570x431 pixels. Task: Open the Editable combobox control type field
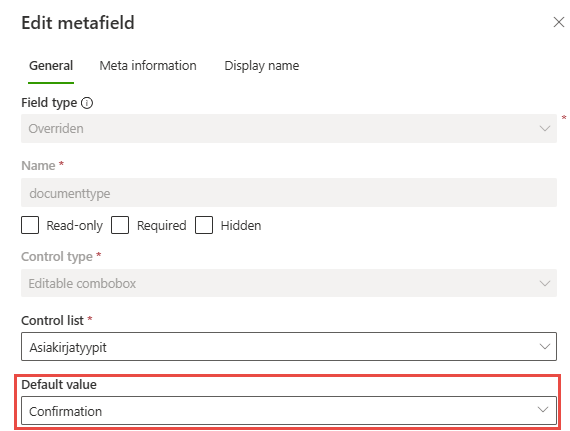click(x=289, y=283)
